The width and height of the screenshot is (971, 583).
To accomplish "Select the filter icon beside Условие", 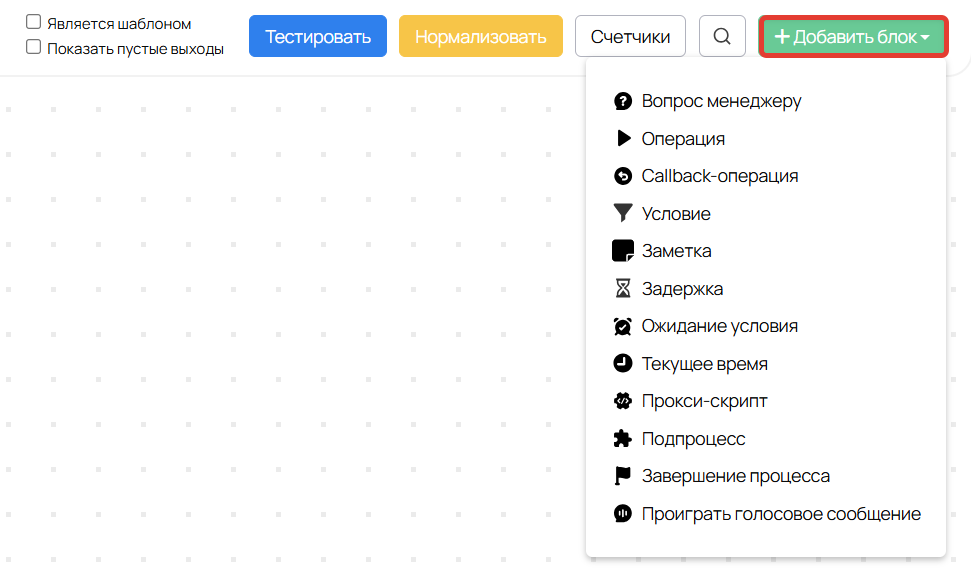I will (x=622, y=213).
